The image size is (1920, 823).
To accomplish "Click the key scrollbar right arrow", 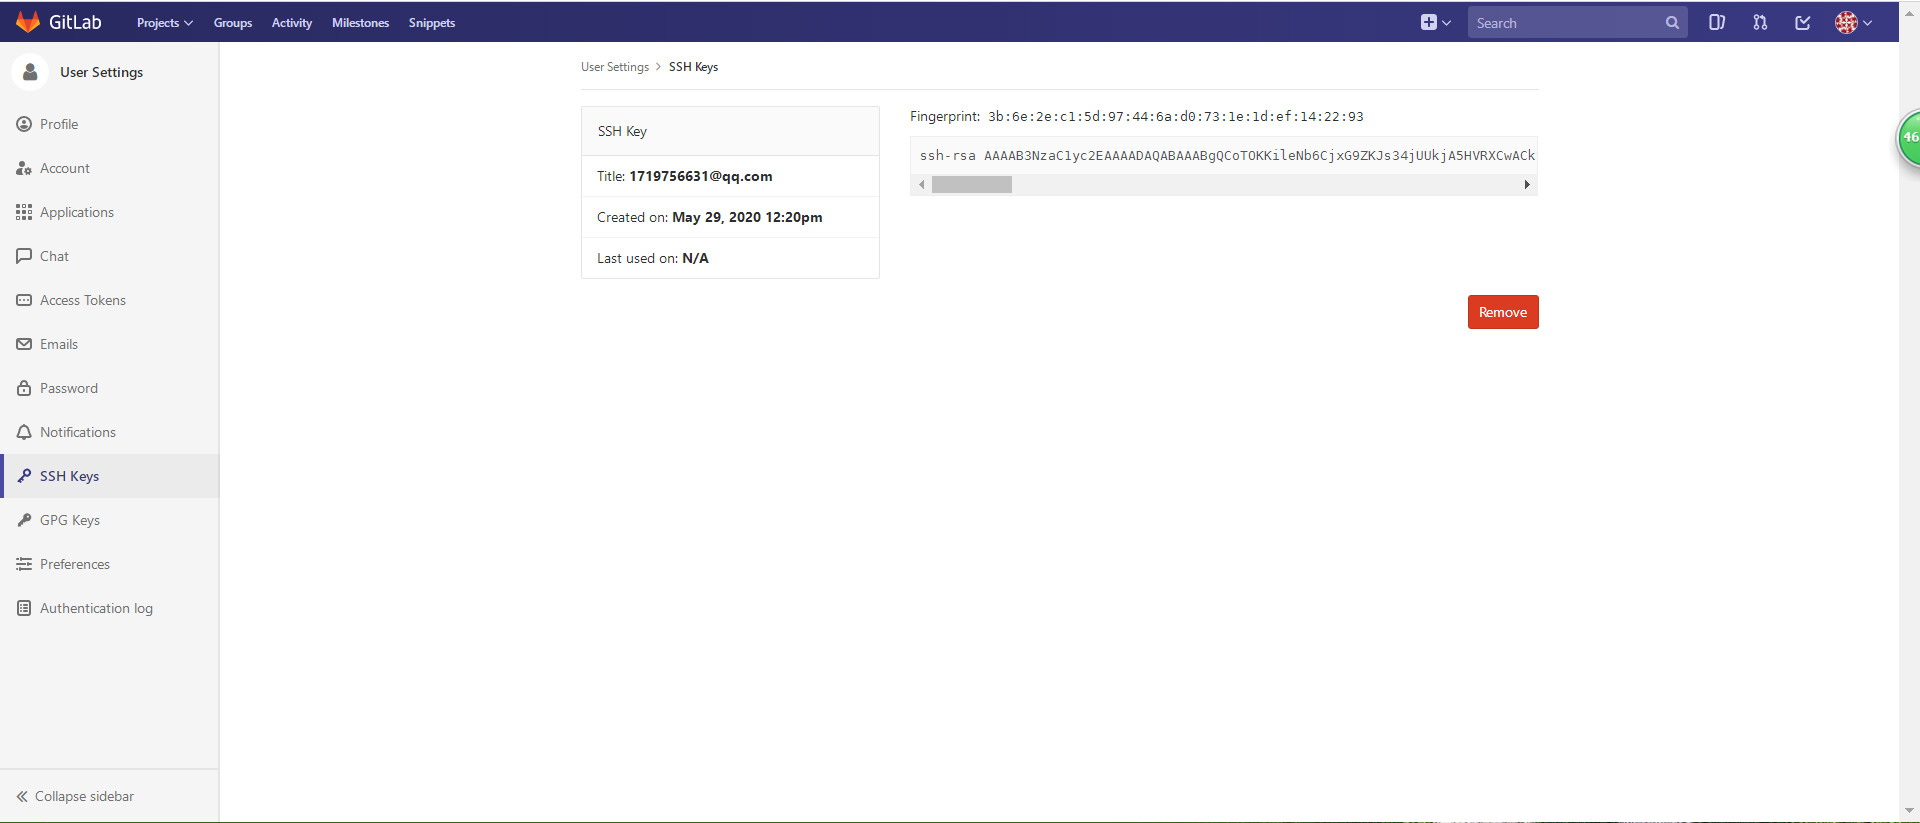I will point(1527,185).
